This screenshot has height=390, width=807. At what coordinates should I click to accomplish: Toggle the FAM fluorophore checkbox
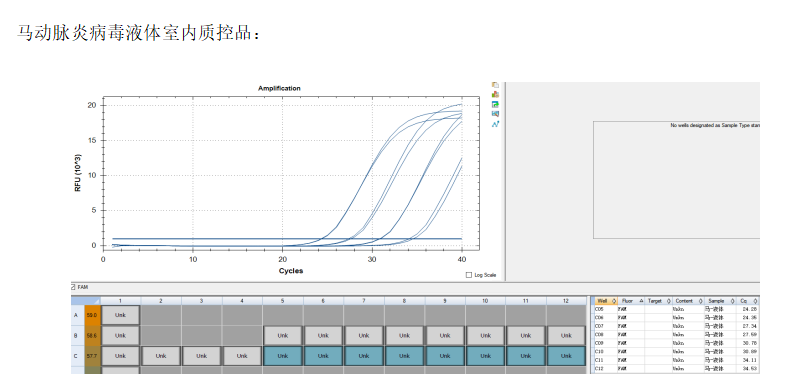pyautogui.click(x=73, y=287)
